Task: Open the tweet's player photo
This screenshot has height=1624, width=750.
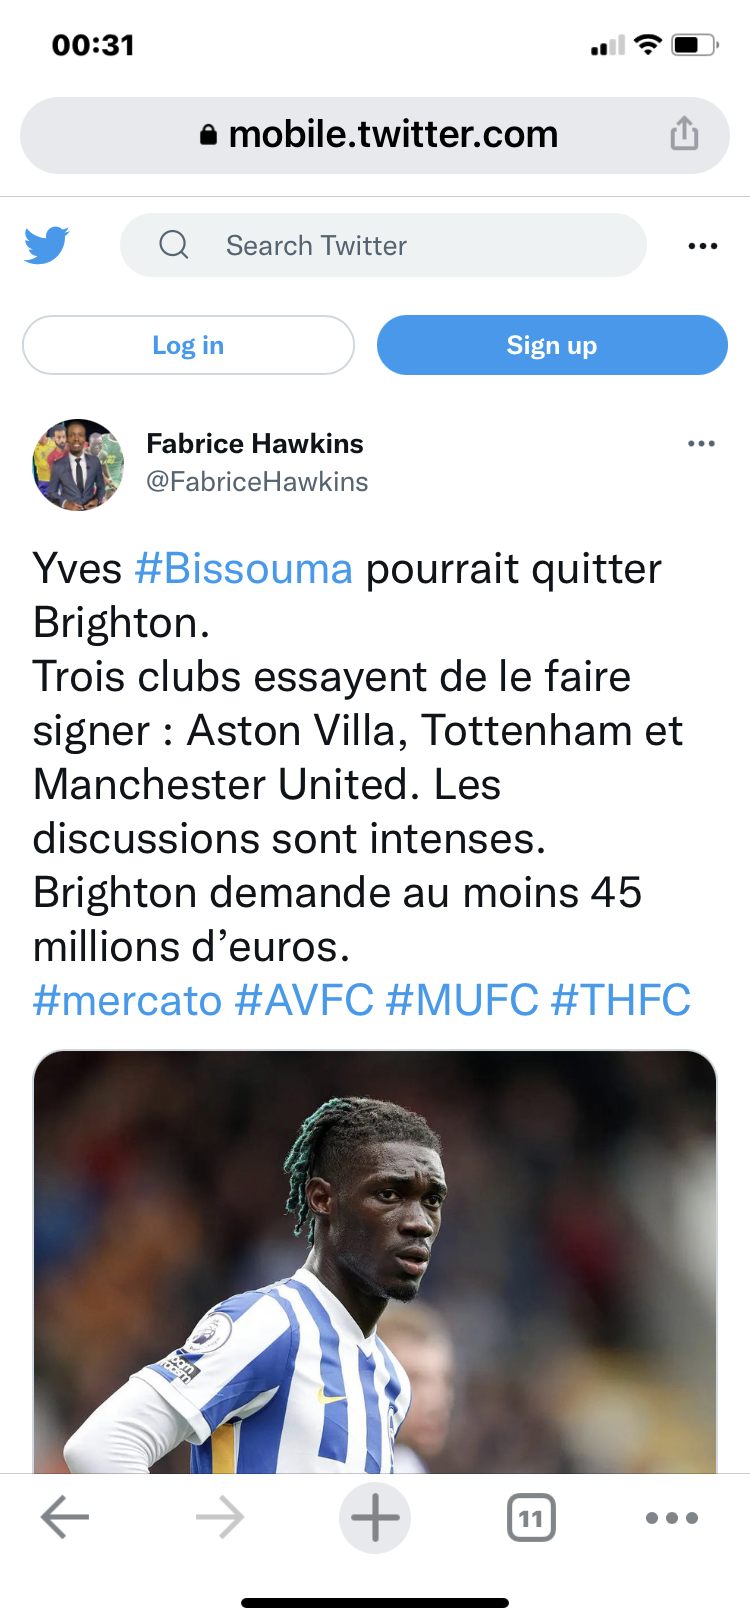Action: click(x=375, y=1261)
